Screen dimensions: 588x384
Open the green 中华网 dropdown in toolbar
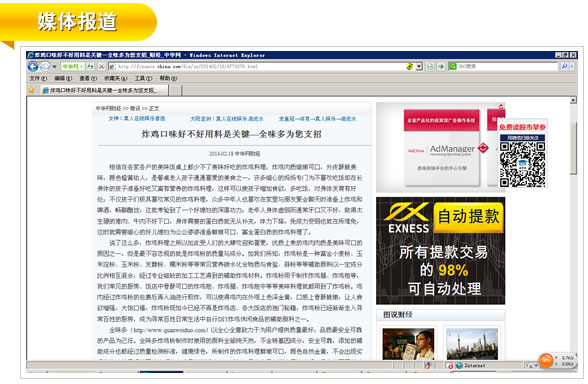tap(72, 66)
